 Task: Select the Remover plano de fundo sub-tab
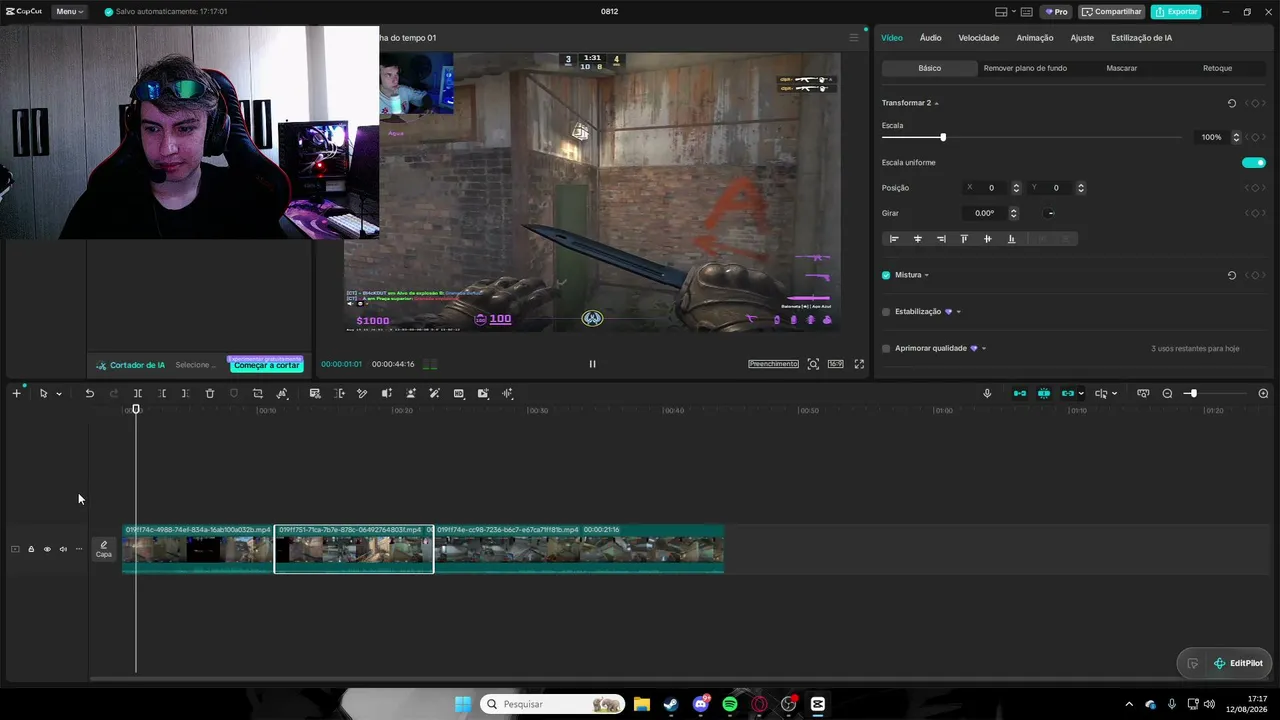(x=1025, y=68)
